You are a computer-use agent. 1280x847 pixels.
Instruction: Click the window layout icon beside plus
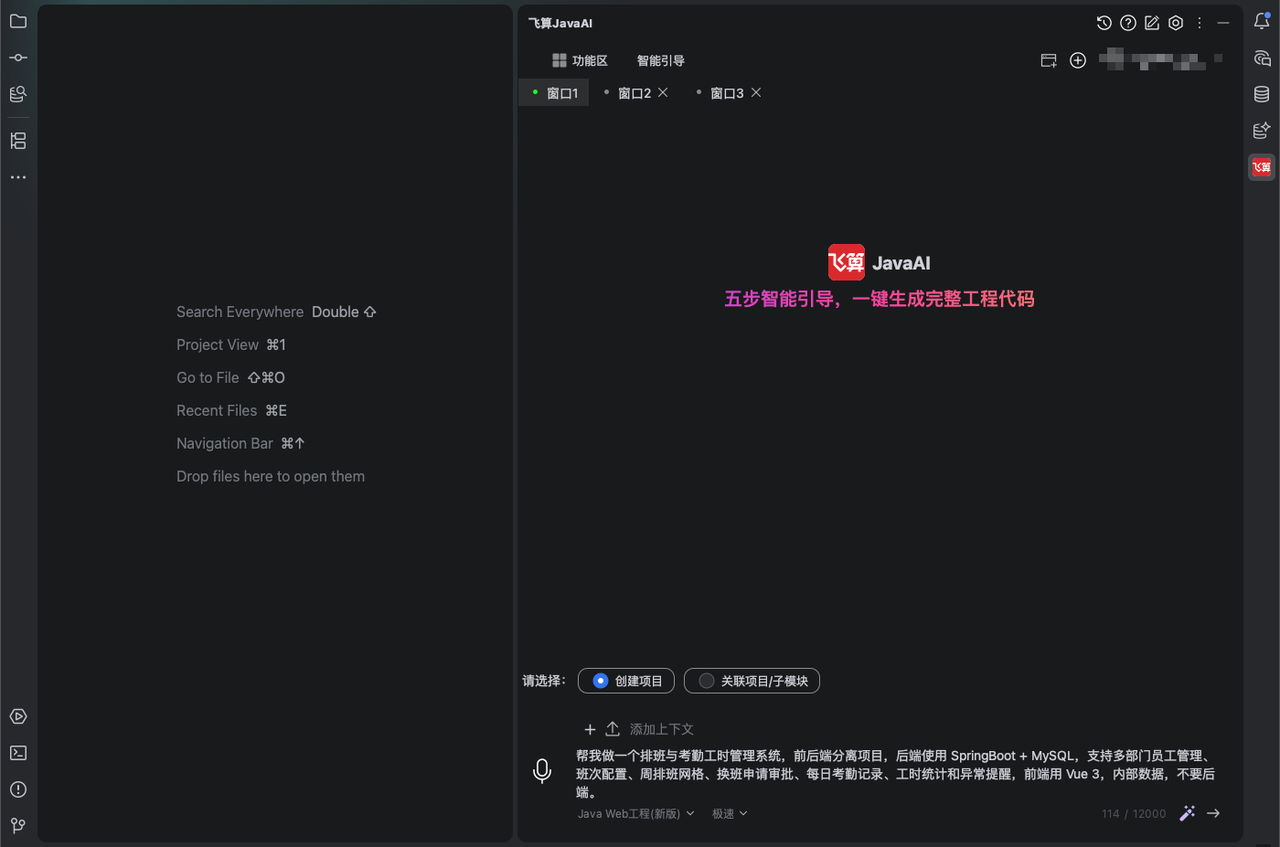tap(1049, 61)
